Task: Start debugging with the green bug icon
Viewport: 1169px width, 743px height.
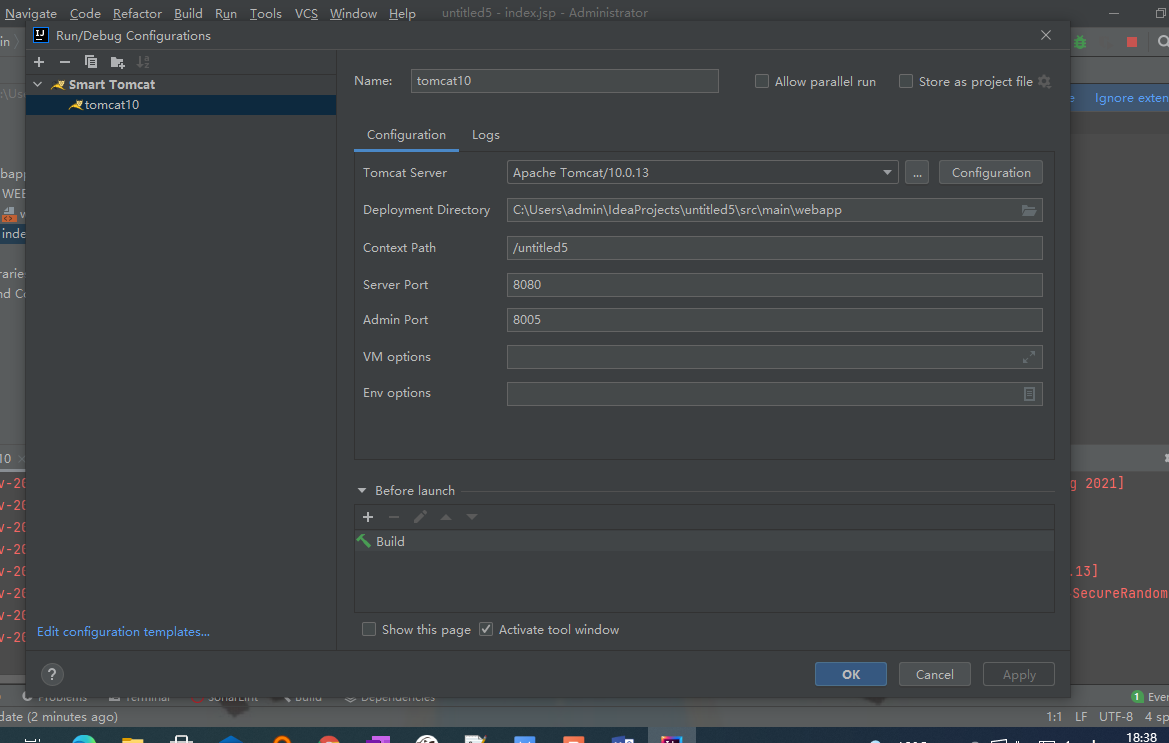Action: coord(1080,42)
